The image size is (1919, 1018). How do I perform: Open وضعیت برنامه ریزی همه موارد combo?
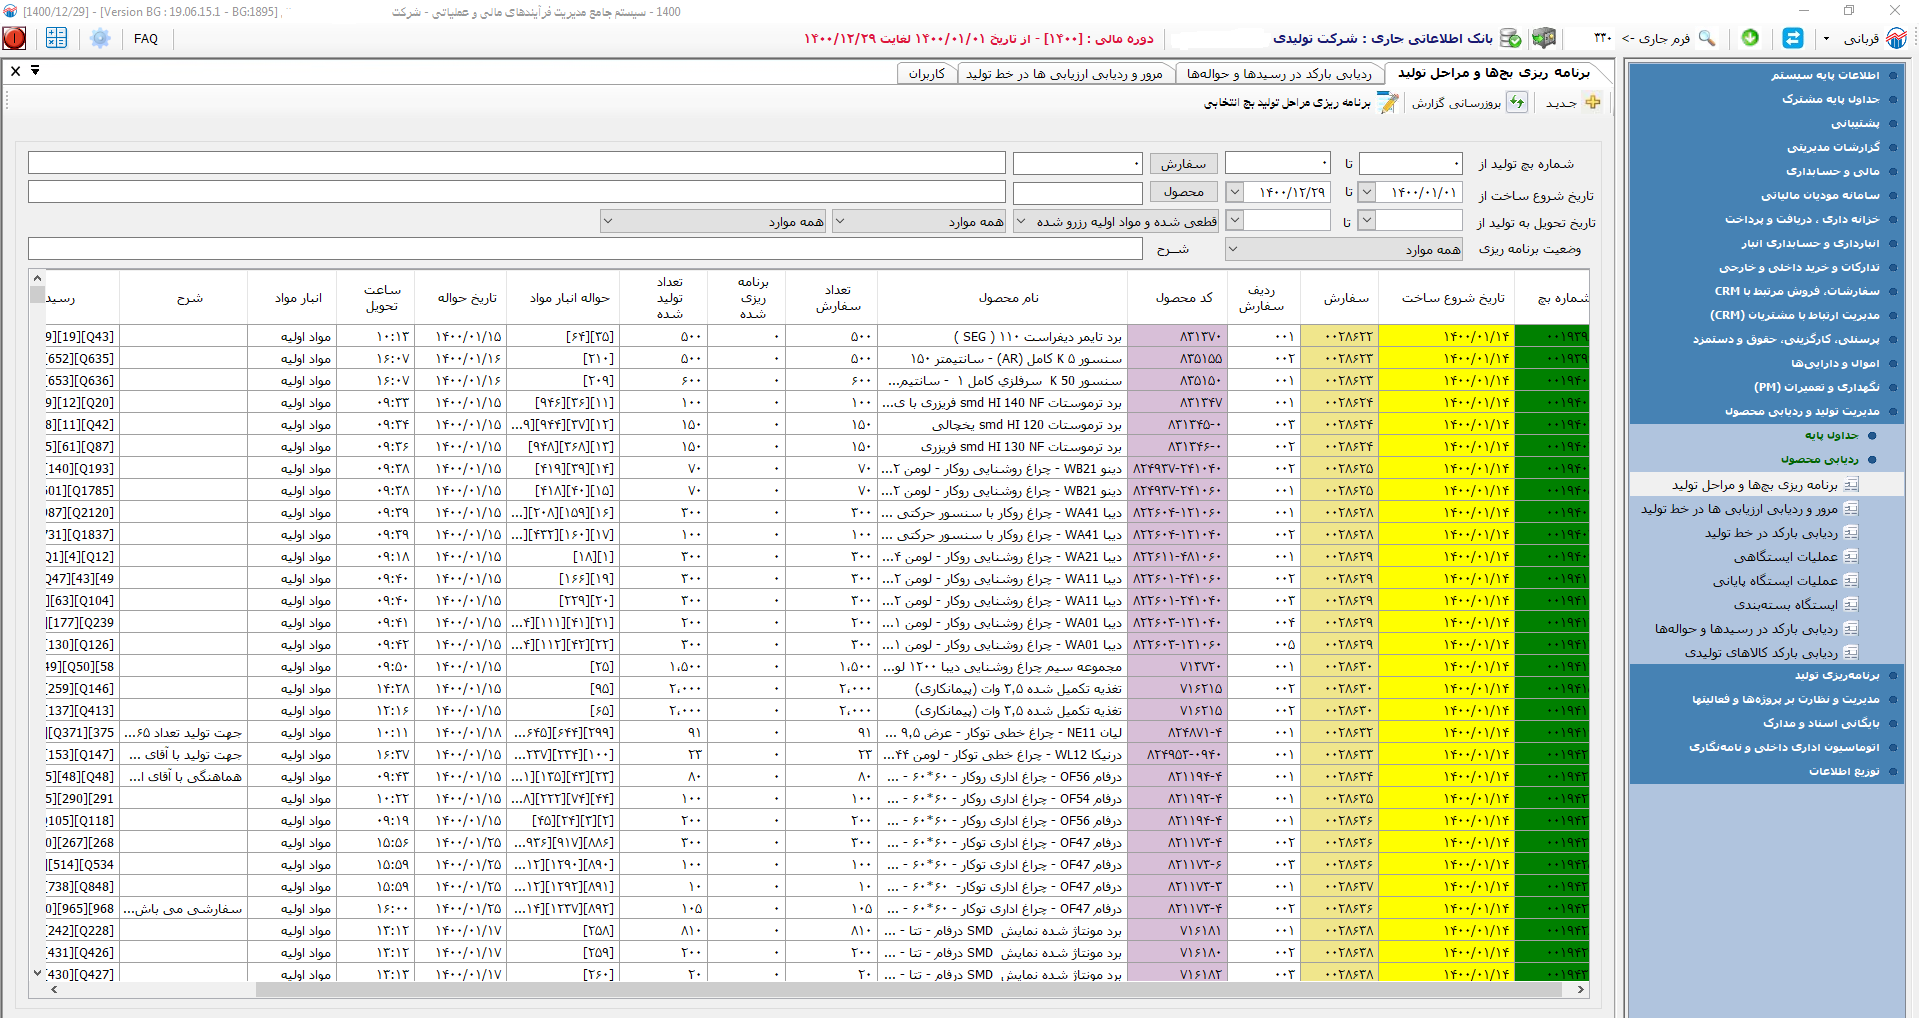1344,250
